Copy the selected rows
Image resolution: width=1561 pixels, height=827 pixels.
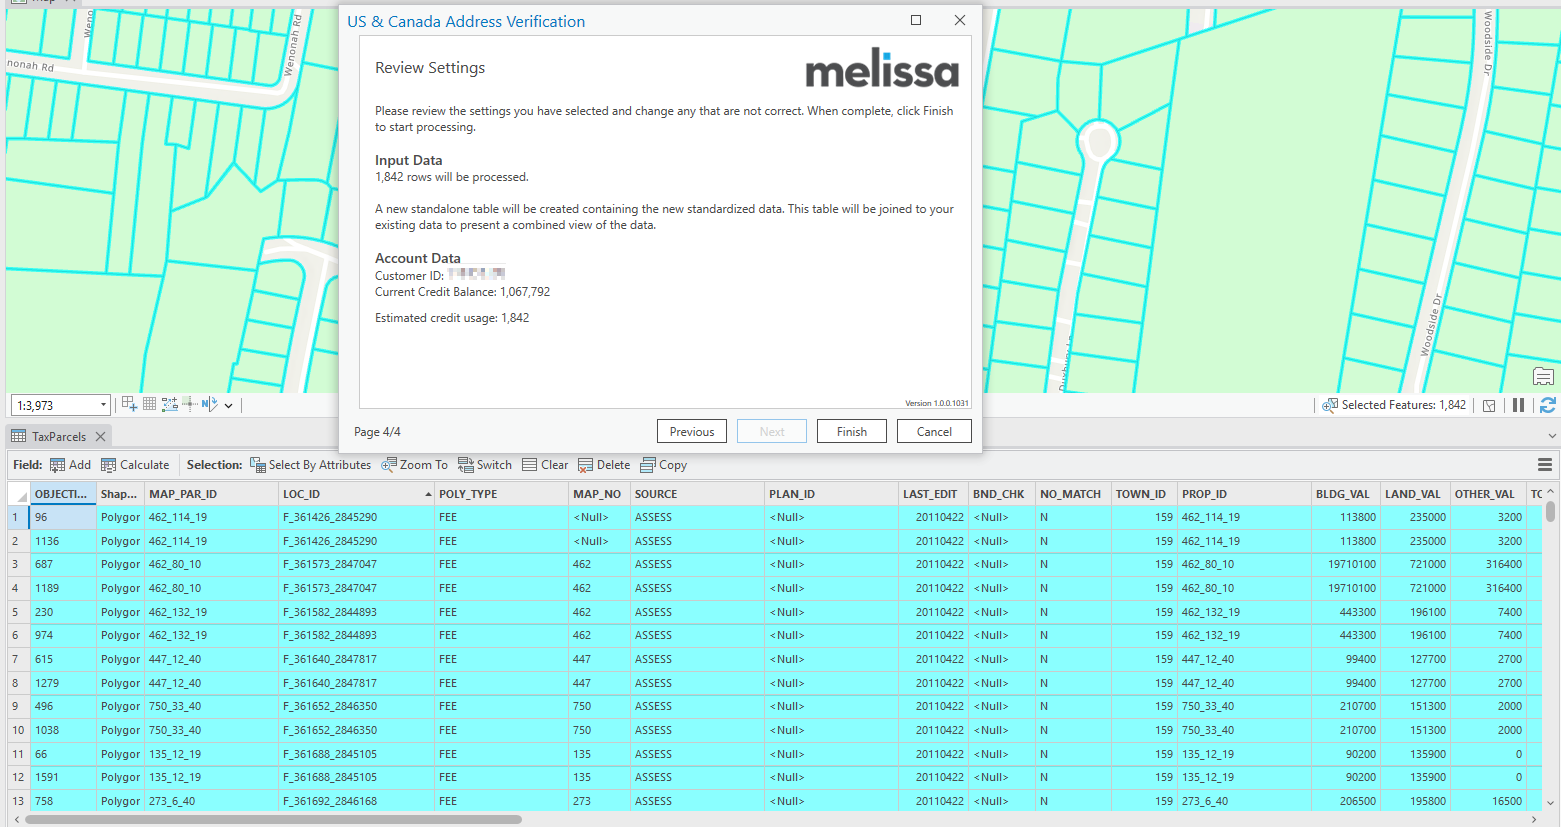(x=663, y=464)
